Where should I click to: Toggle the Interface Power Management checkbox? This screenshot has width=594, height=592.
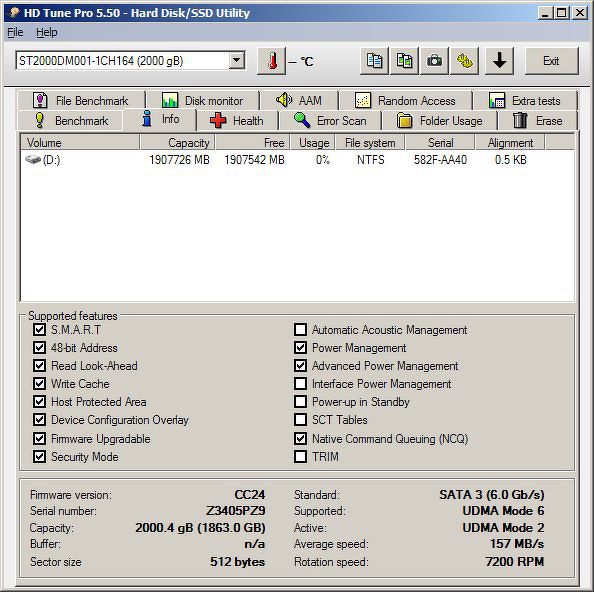[300, 384]
